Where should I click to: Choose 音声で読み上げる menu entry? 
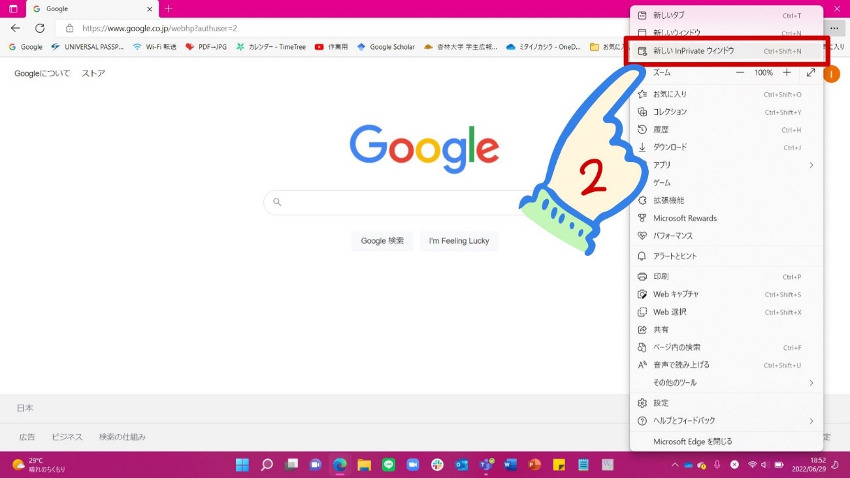726,365
